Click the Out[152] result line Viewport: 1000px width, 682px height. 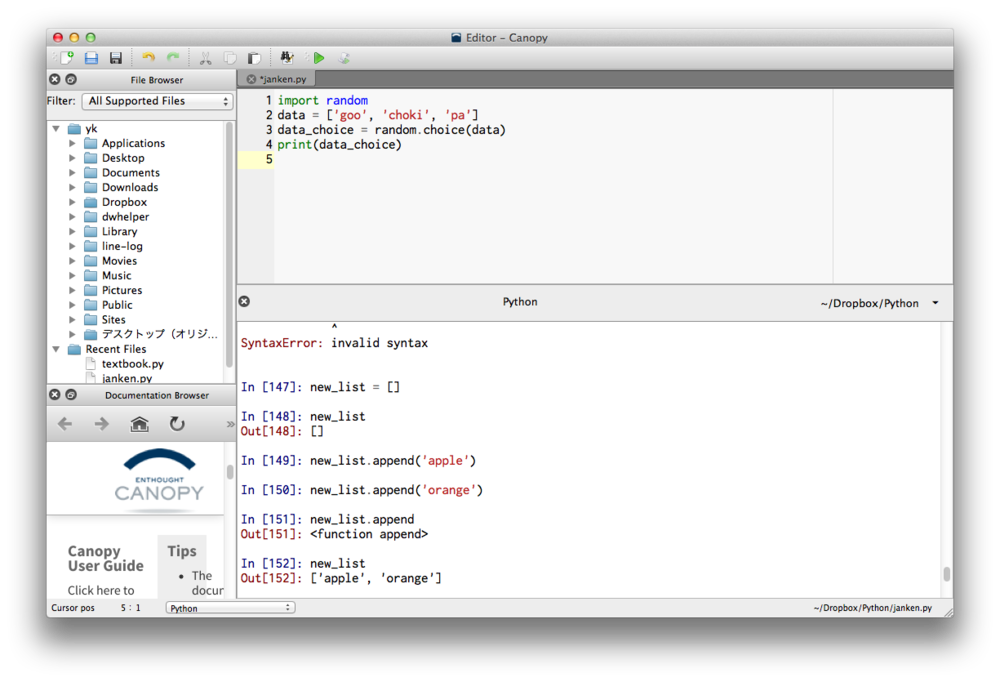(341, 579)
